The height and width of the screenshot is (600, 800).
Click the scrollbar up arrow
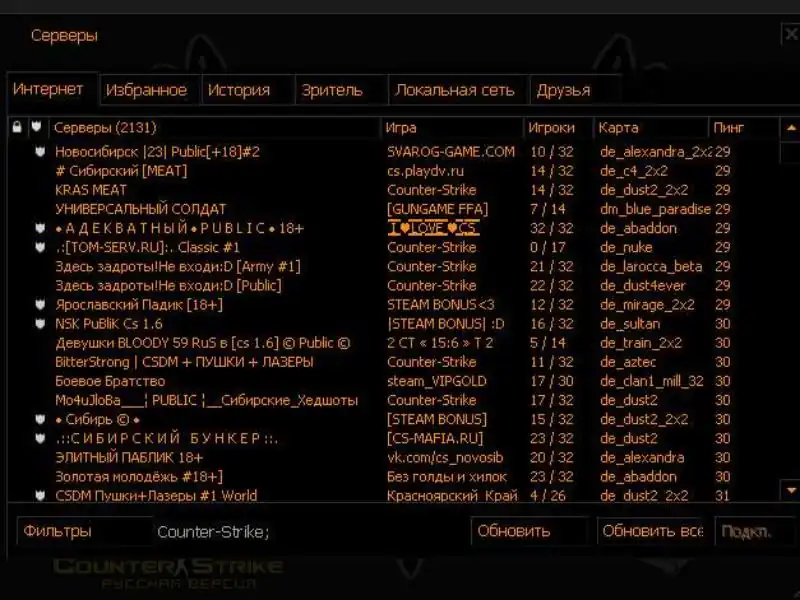tap(791, 128)
